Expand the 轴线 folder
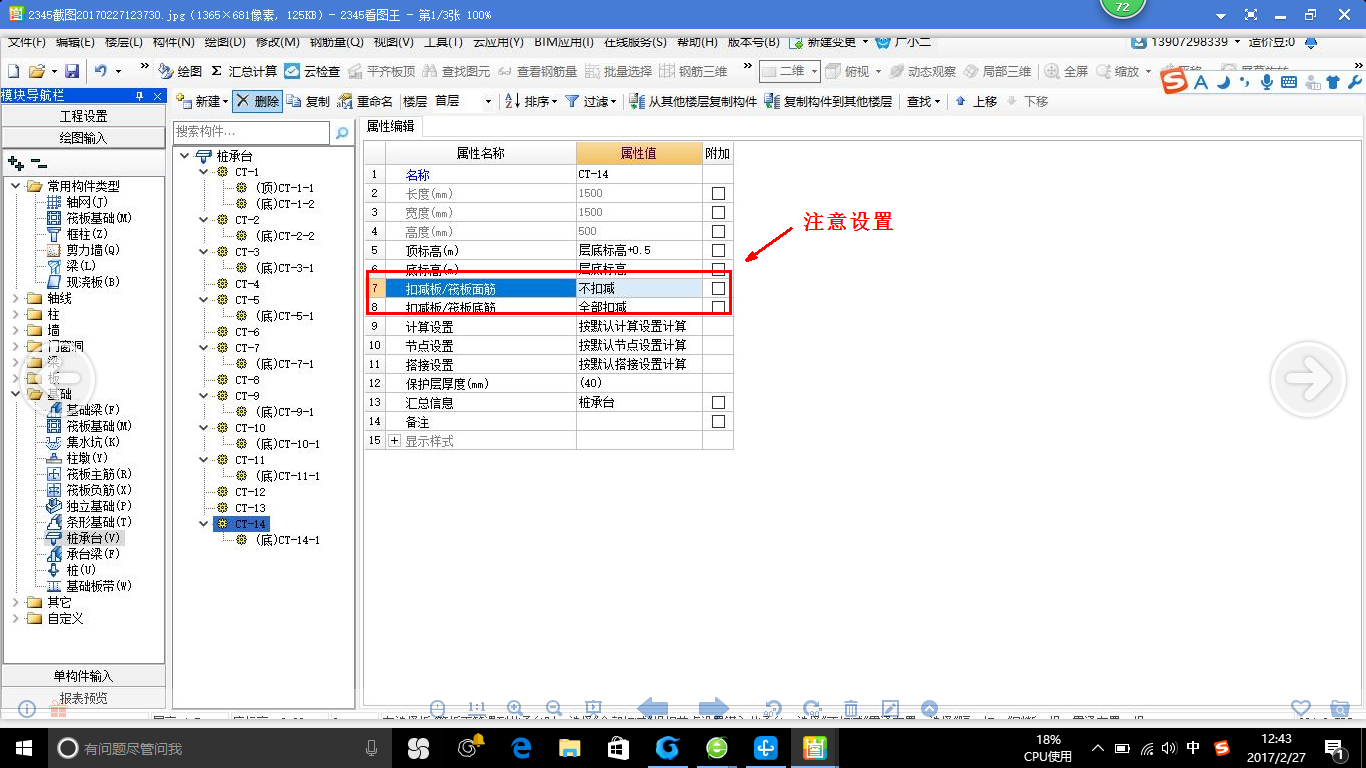This screenshot has width=1366, height=768. (15, 298)
